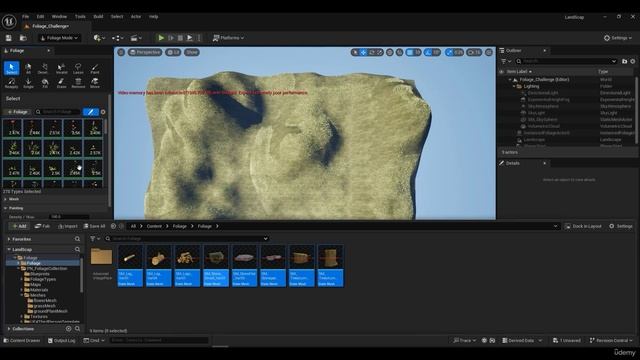The width and height of the screenshot is (640, 360).
Task: Click the Content Browser search field
Action: [187, 238]
